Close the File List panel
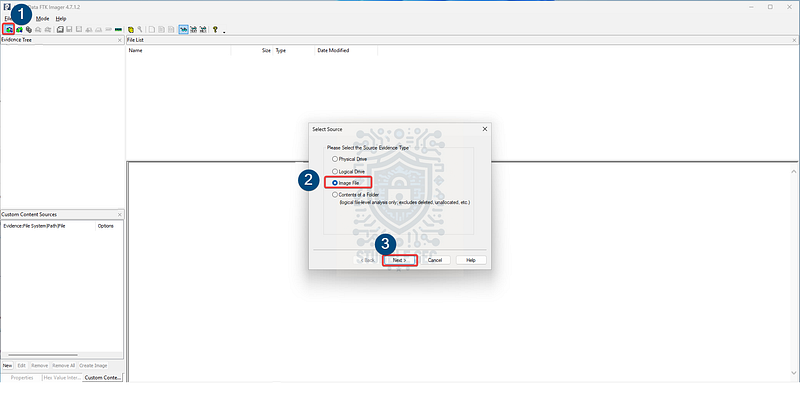 (x=794, y=40)
